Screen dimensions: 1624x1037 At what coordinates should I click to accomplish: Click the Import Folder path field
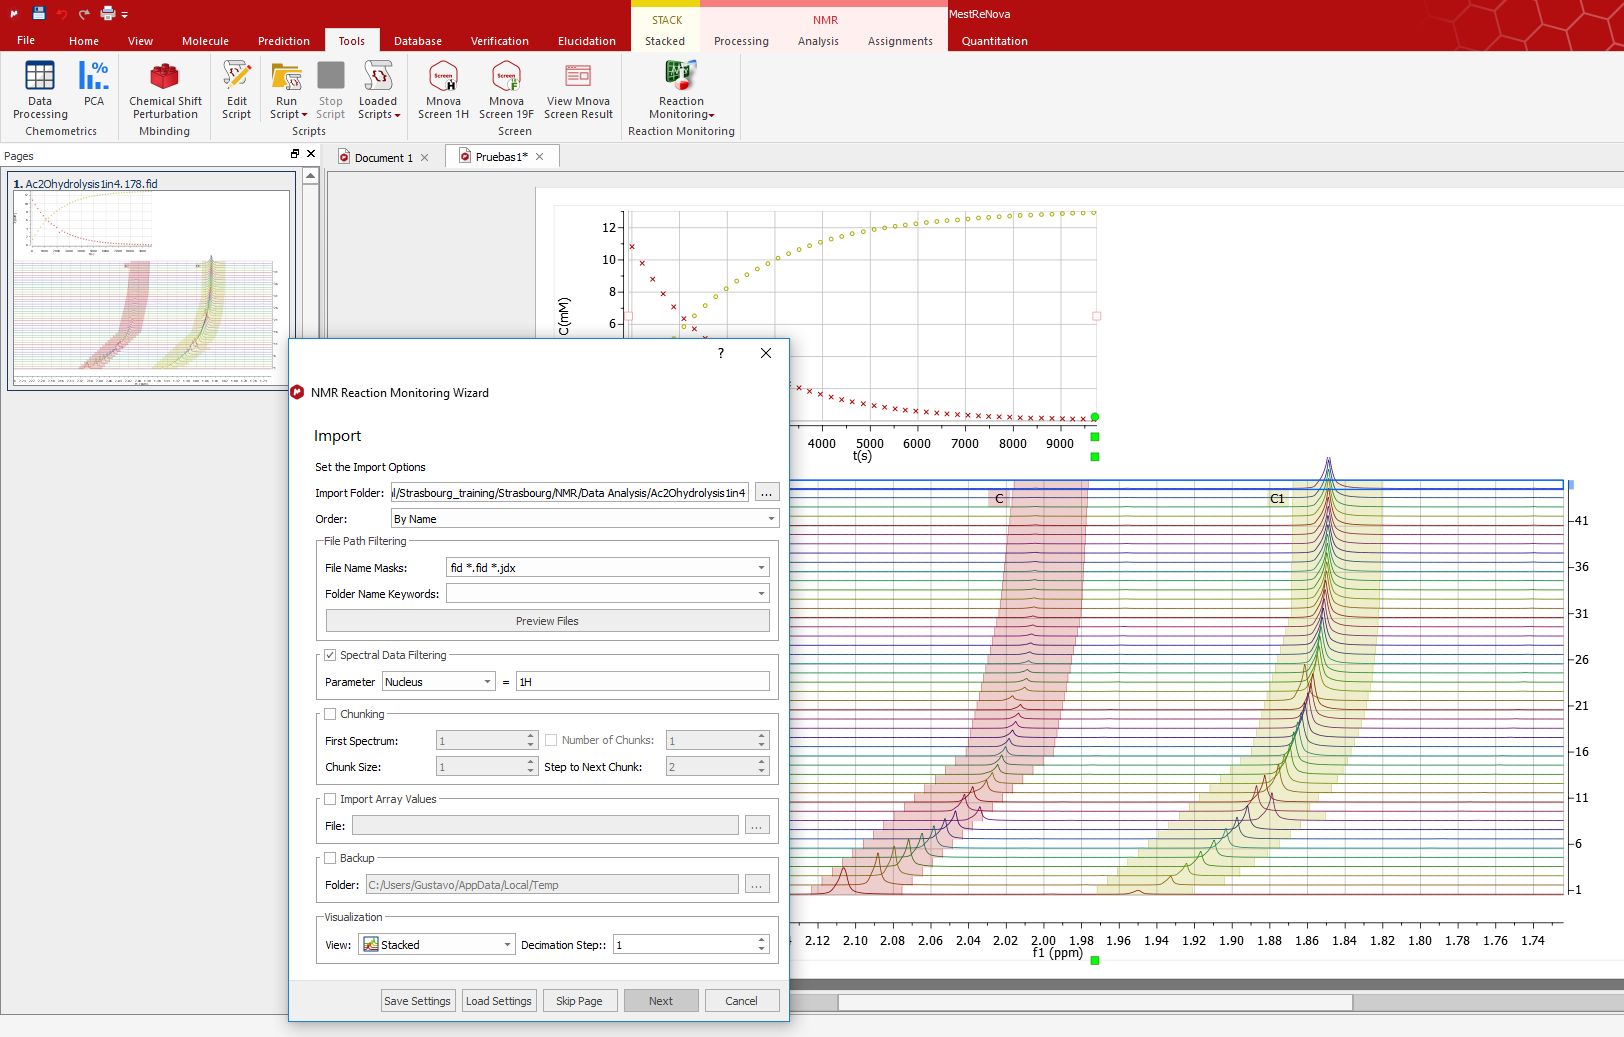tap(570, 493)
